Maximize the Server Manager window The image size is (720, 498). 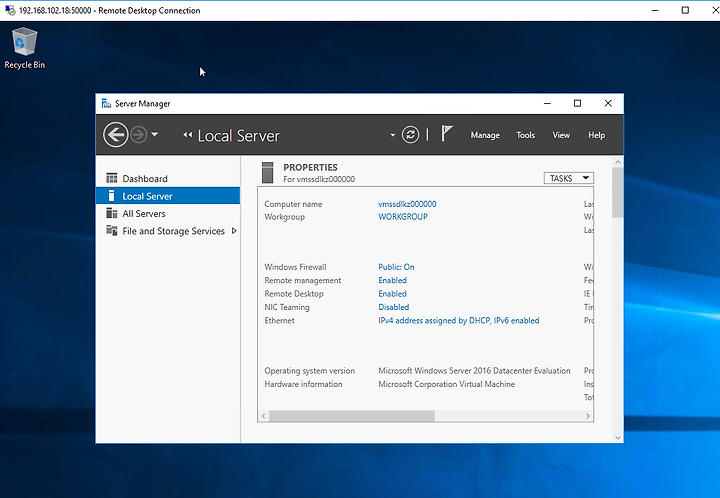click(577, 103)
